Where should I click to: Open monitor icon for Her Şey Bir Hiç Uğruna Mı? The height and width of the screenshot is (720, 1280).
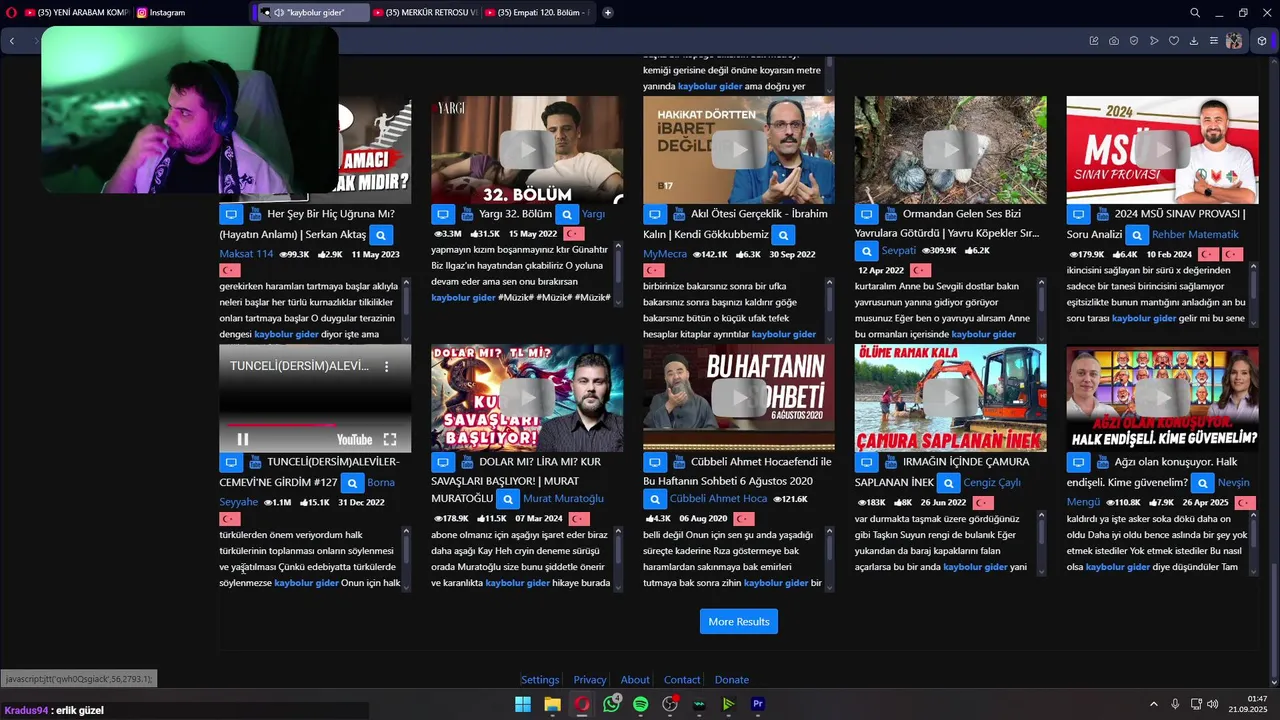231,214
